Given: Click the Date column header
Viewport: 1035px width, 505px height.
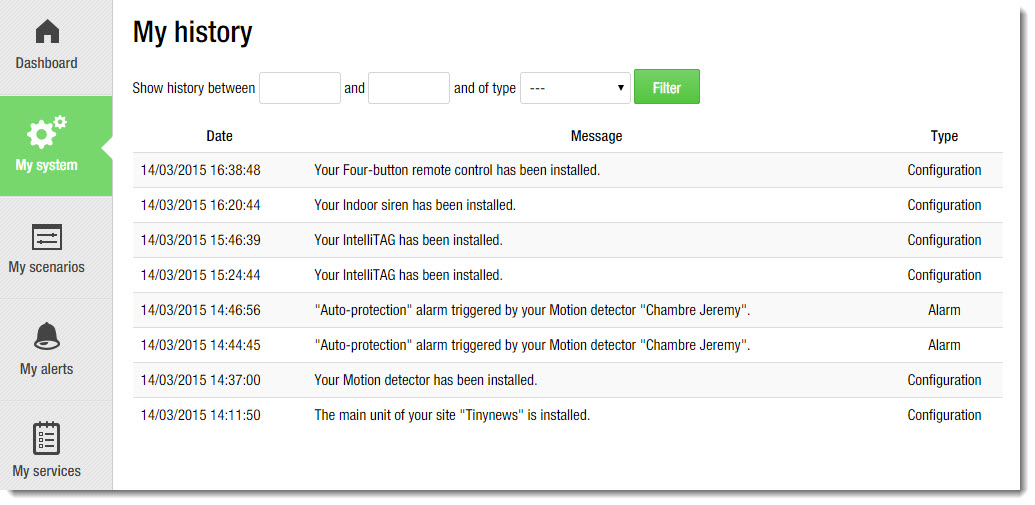Looking at the screenshot, I should tap(219, 136).
